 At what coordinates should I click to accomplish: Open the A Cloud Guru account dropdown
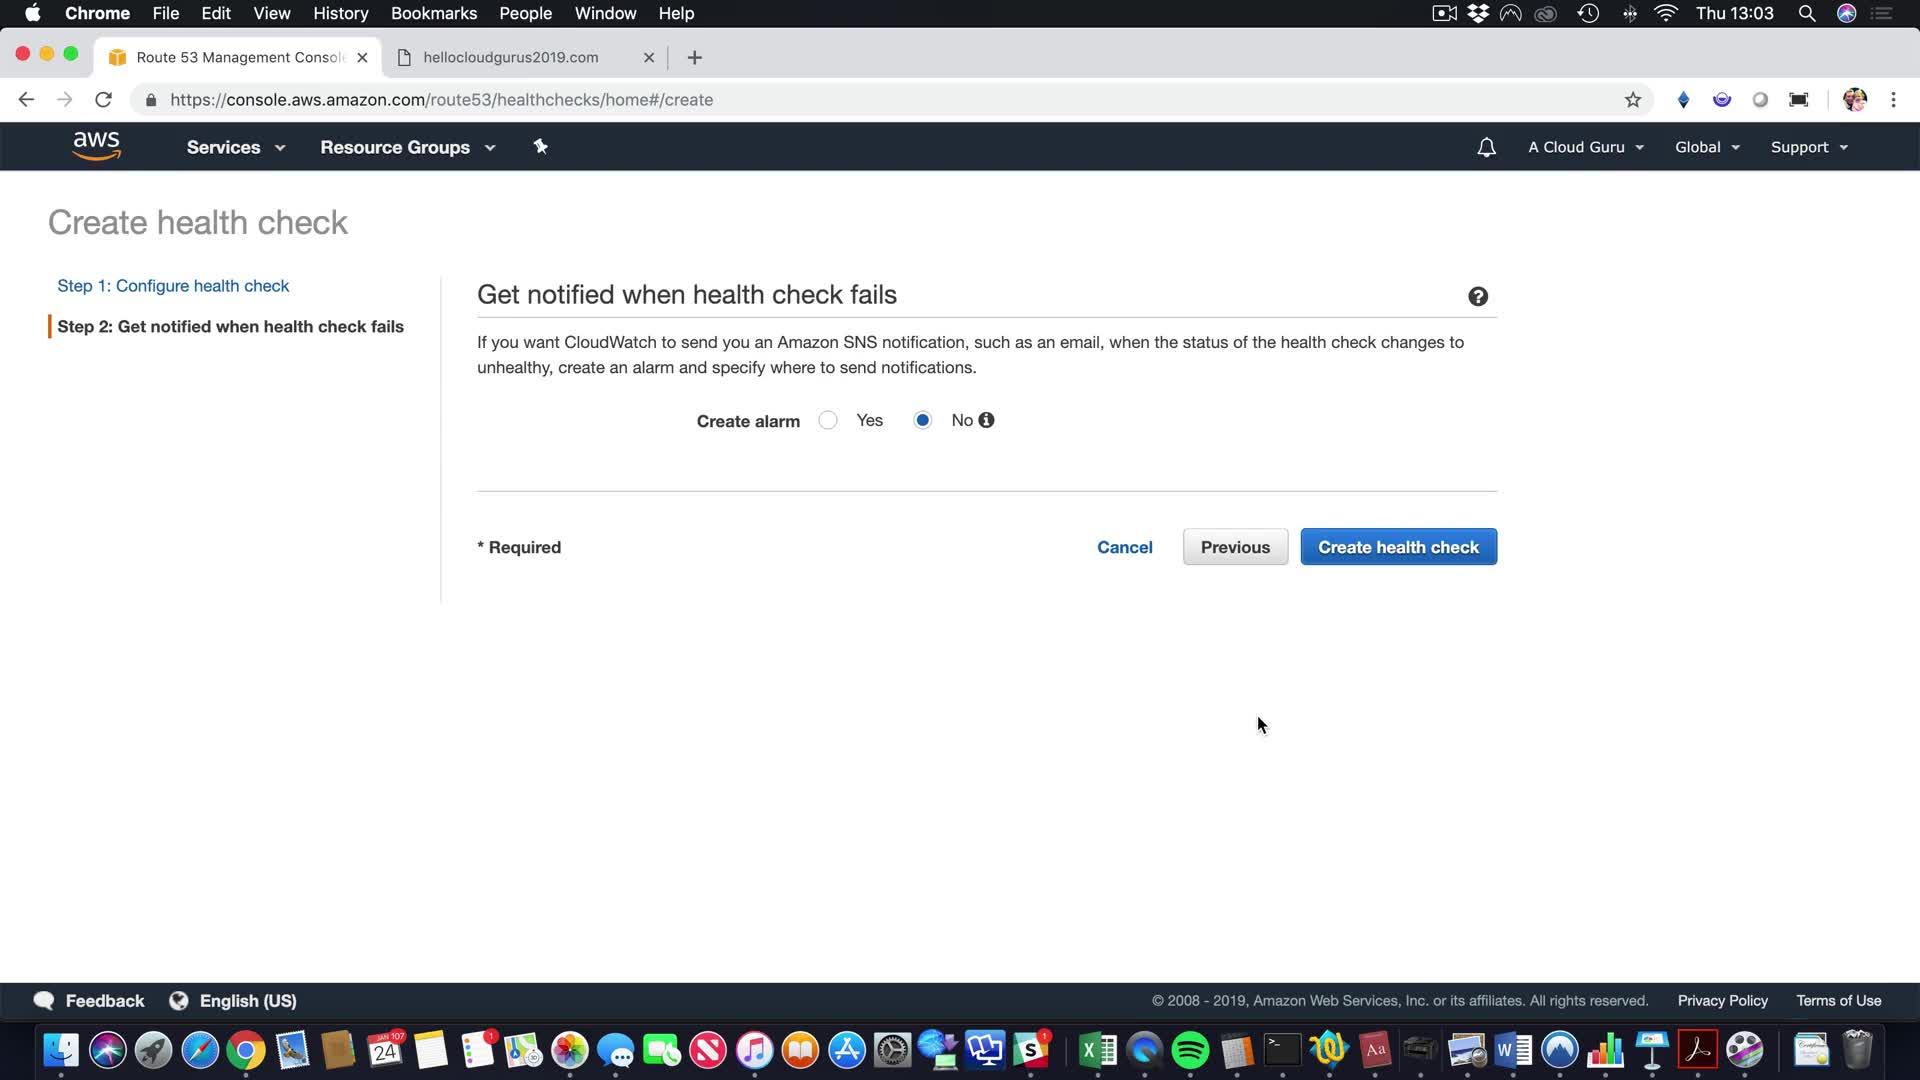tap(1585, 147)
